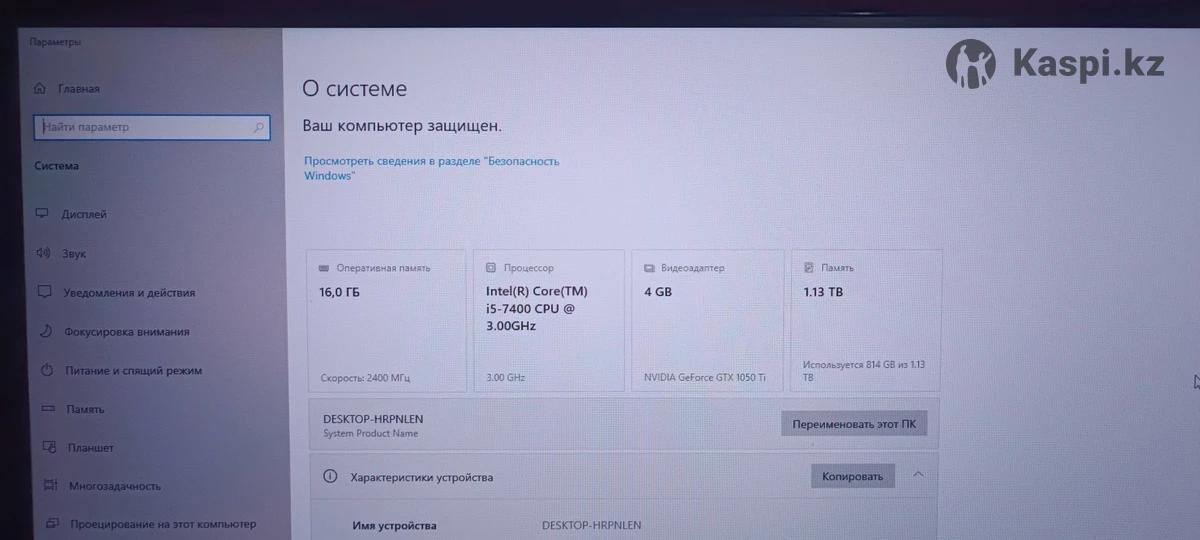Click the GeForce GTX 1050 Ti card
This screenshot has height=540, width=1200.
(x=708, y=320)
